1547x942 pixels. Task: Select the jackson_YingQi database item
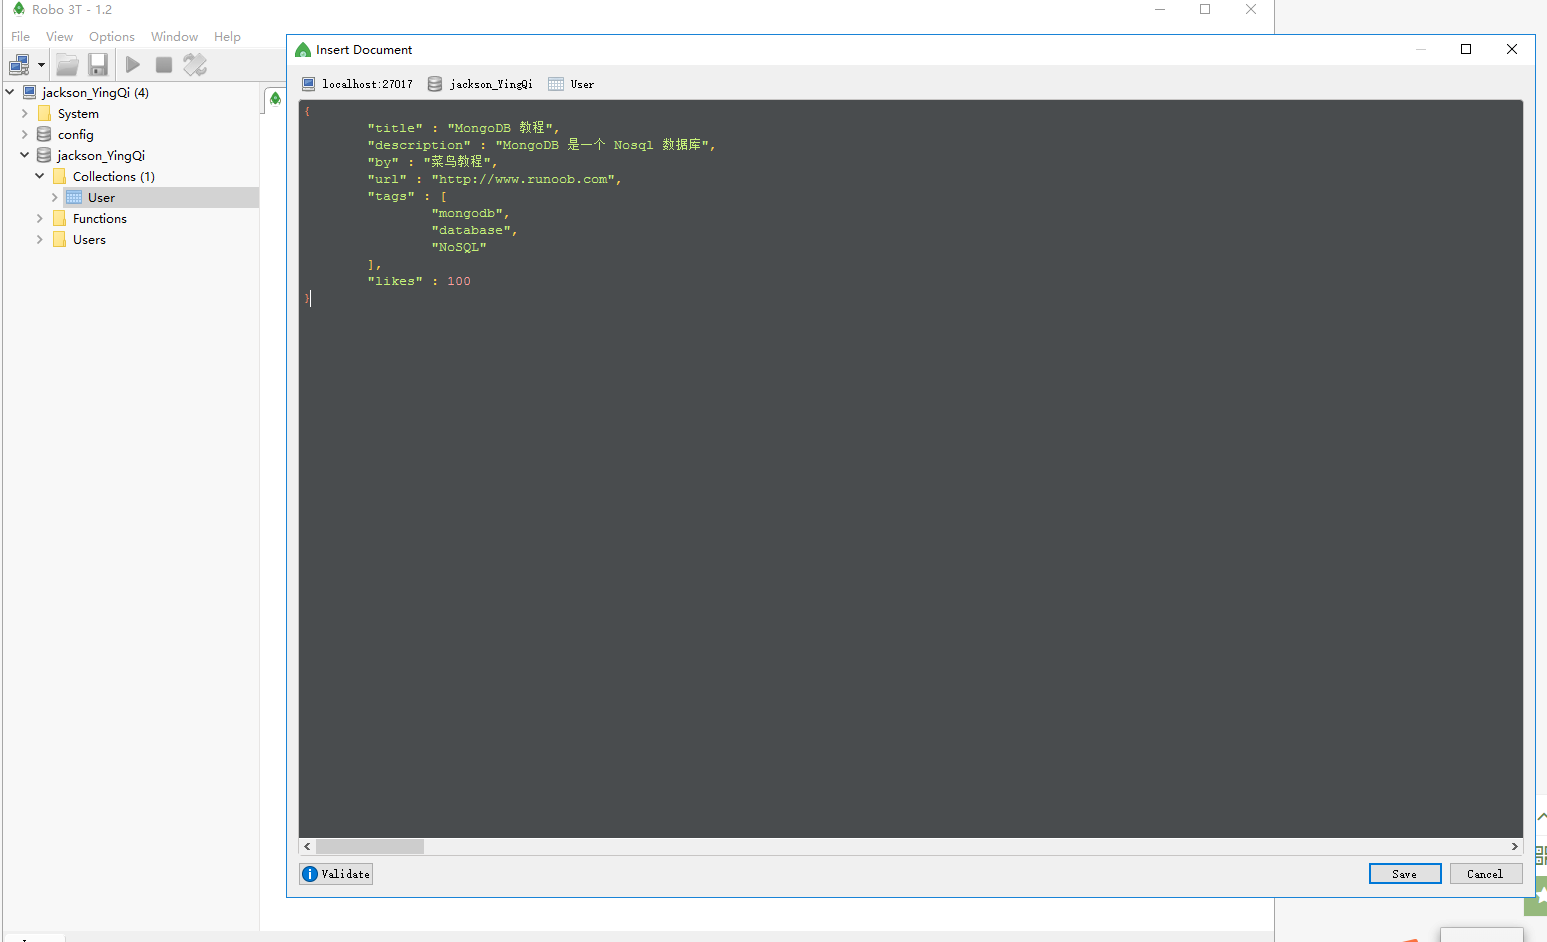coord(101,156)
